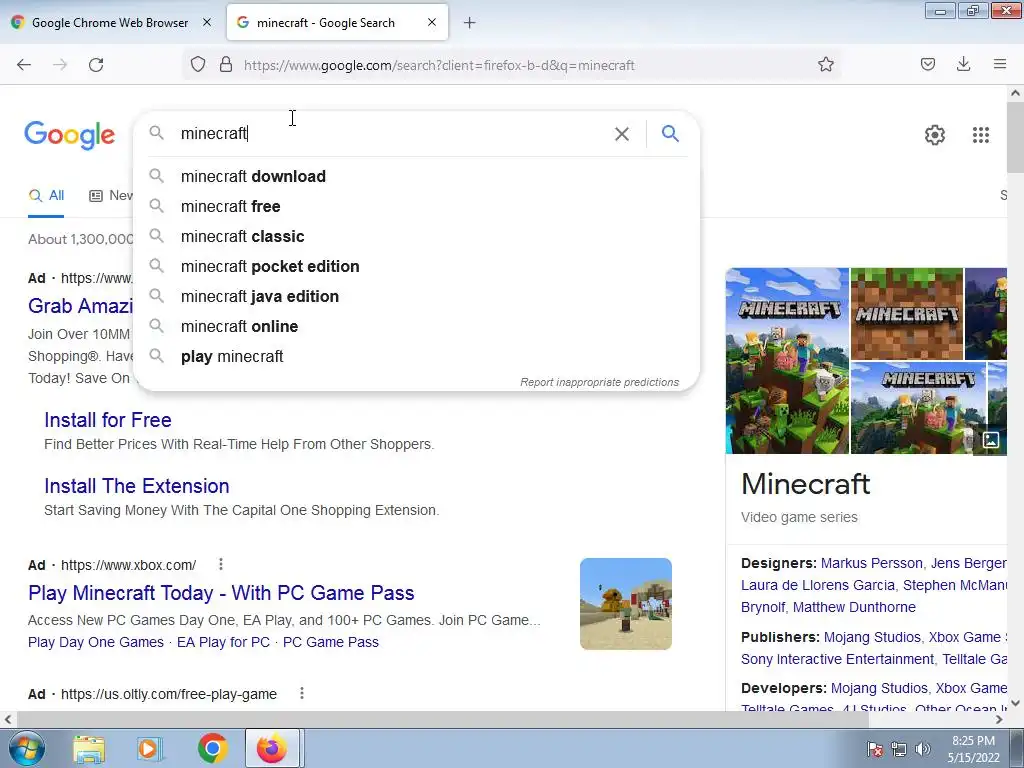Open Firefox application menu

1000,64
